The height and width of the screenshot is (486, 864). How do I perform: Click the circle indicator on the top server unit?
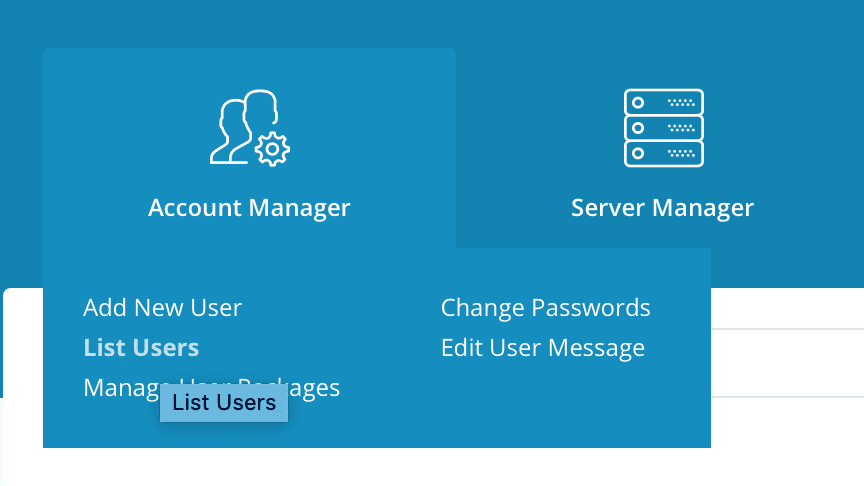(638, 102)
